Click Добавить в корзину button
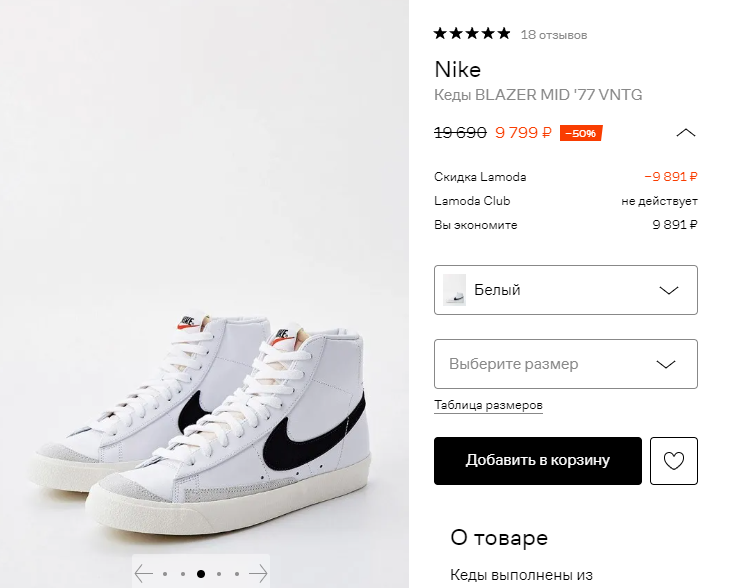 coord(538,461)
